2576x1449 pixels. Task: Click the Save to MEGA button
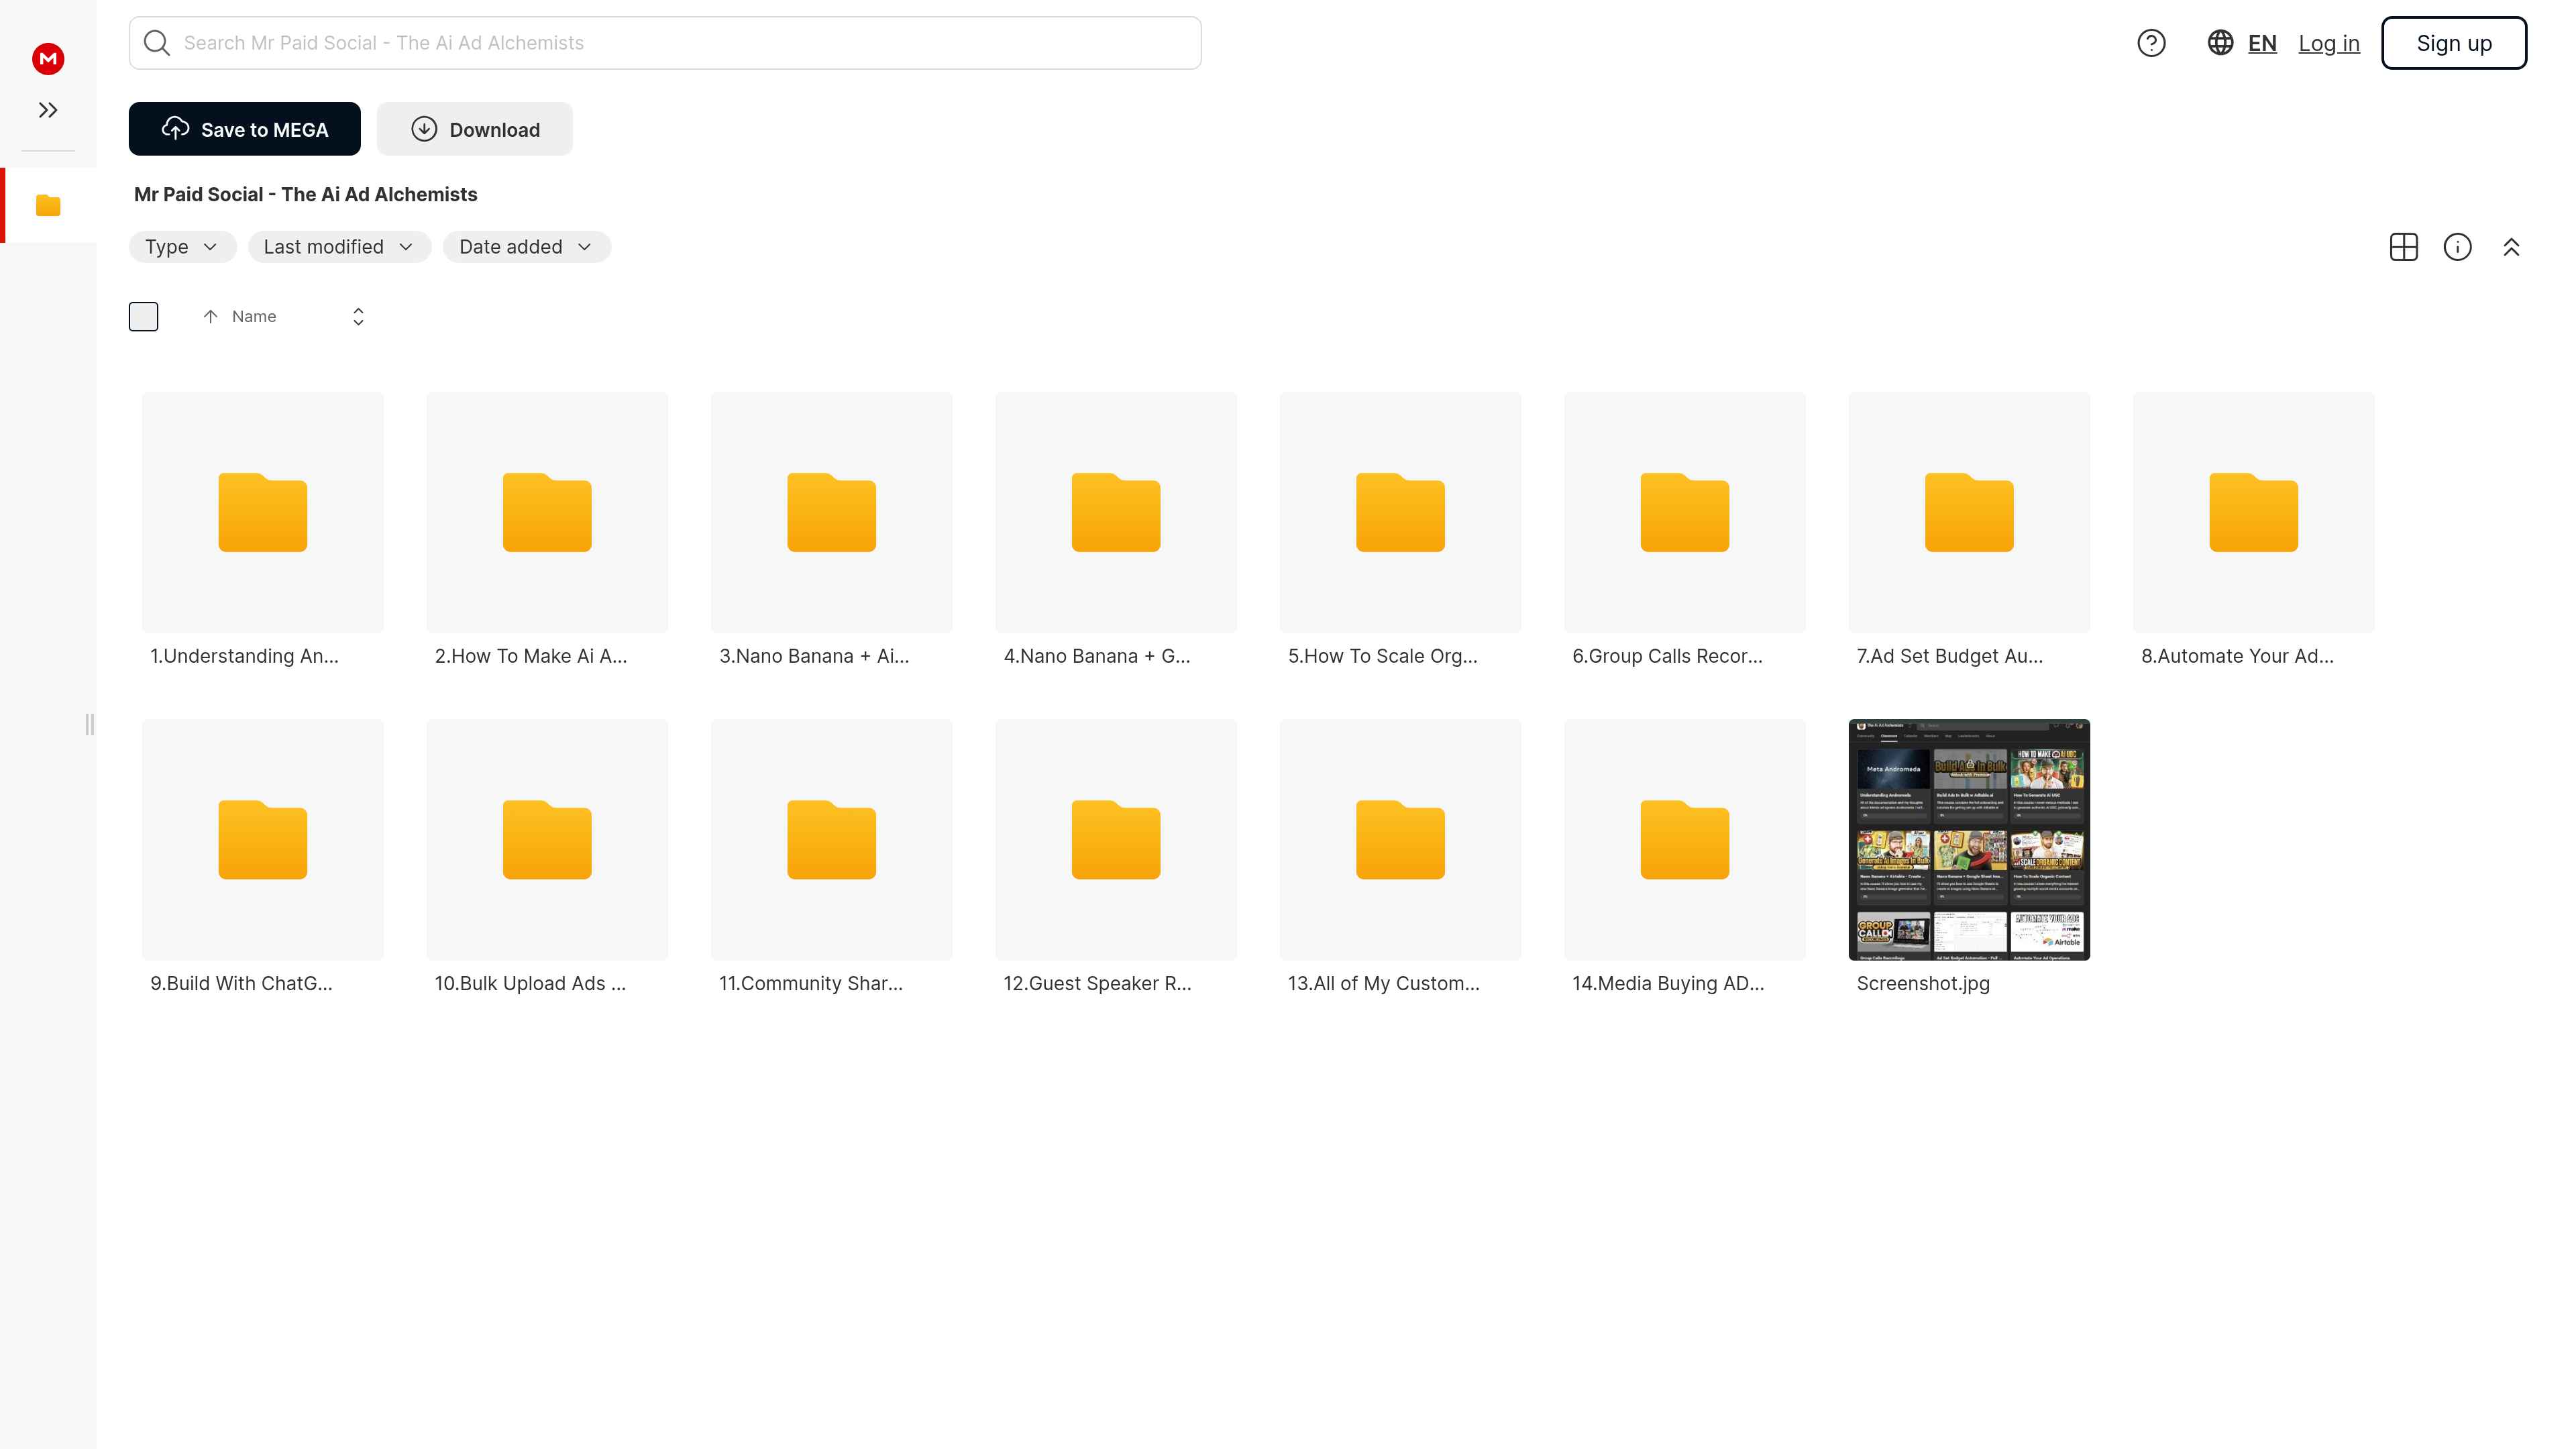[x=244, y=129]
